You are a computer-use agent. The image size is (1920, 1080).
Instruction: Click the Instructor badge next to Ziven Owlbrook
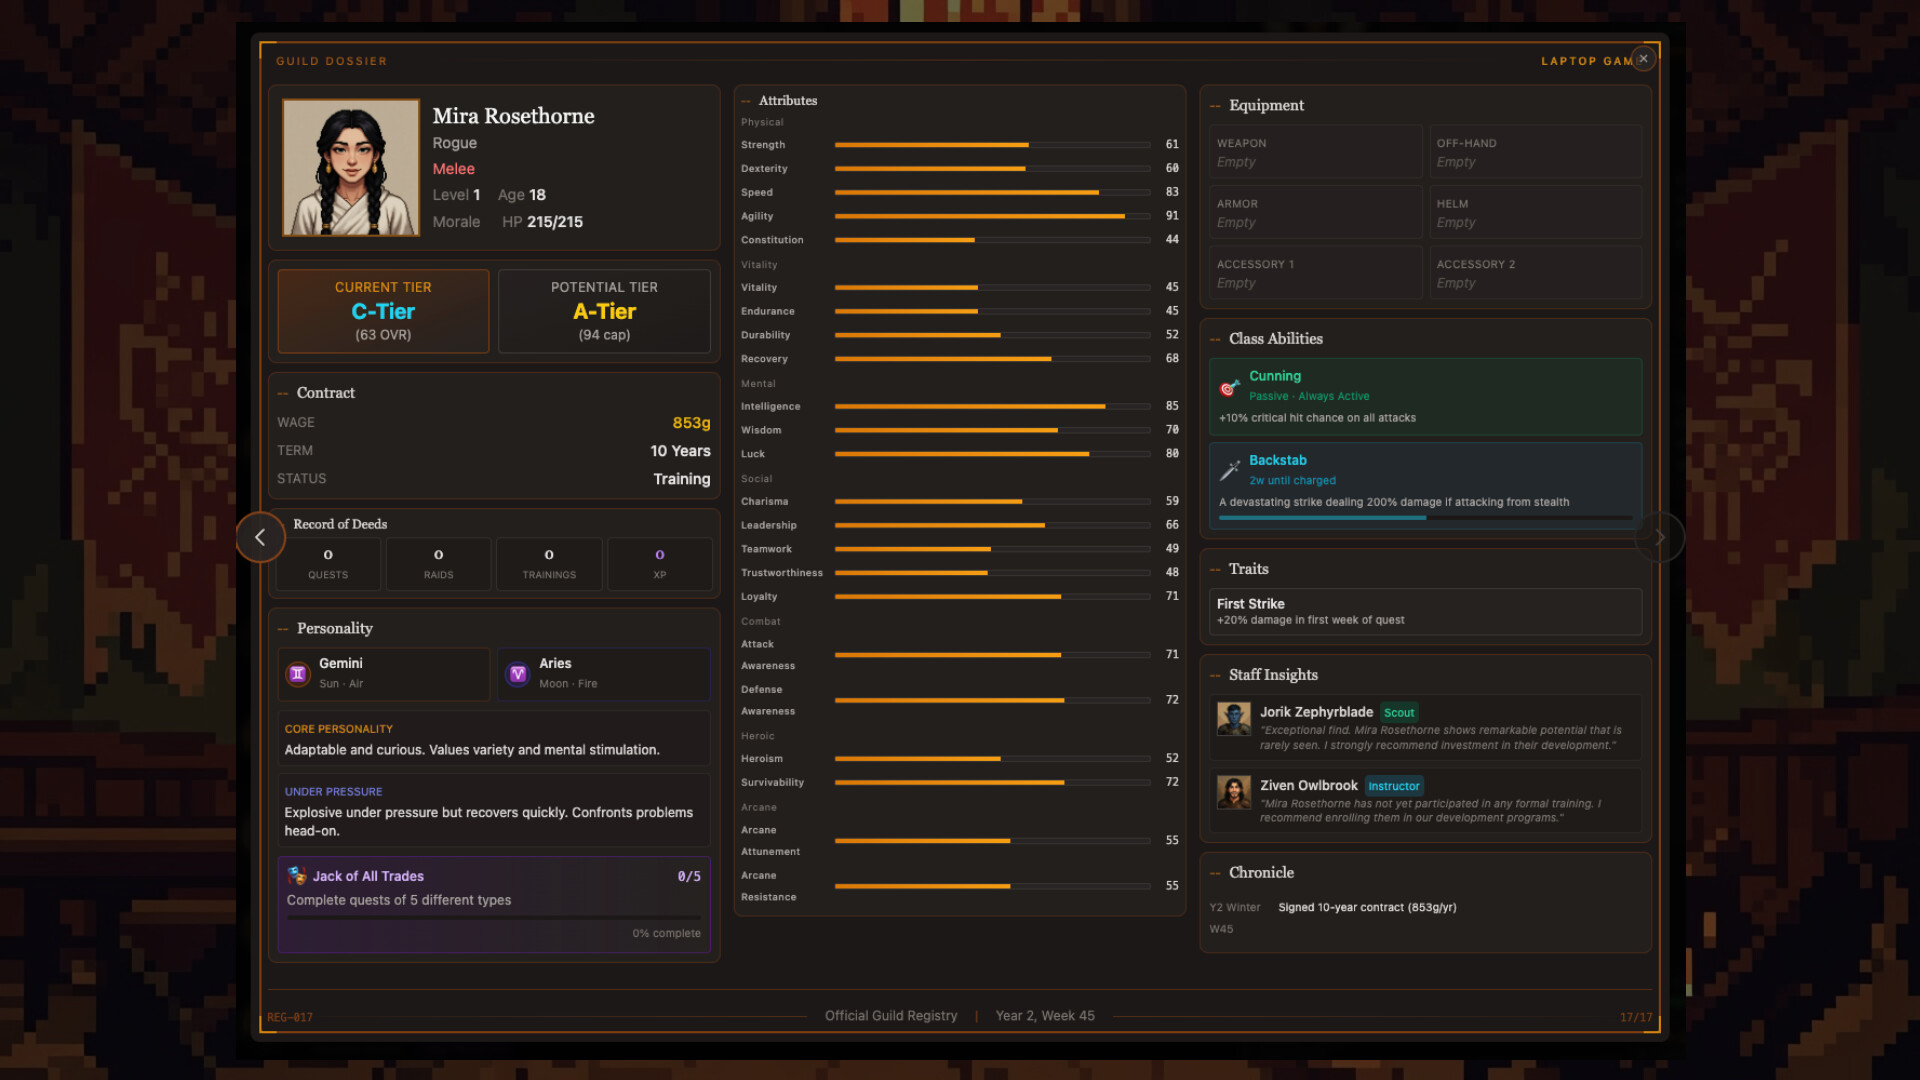click(x=1394, y=786)
